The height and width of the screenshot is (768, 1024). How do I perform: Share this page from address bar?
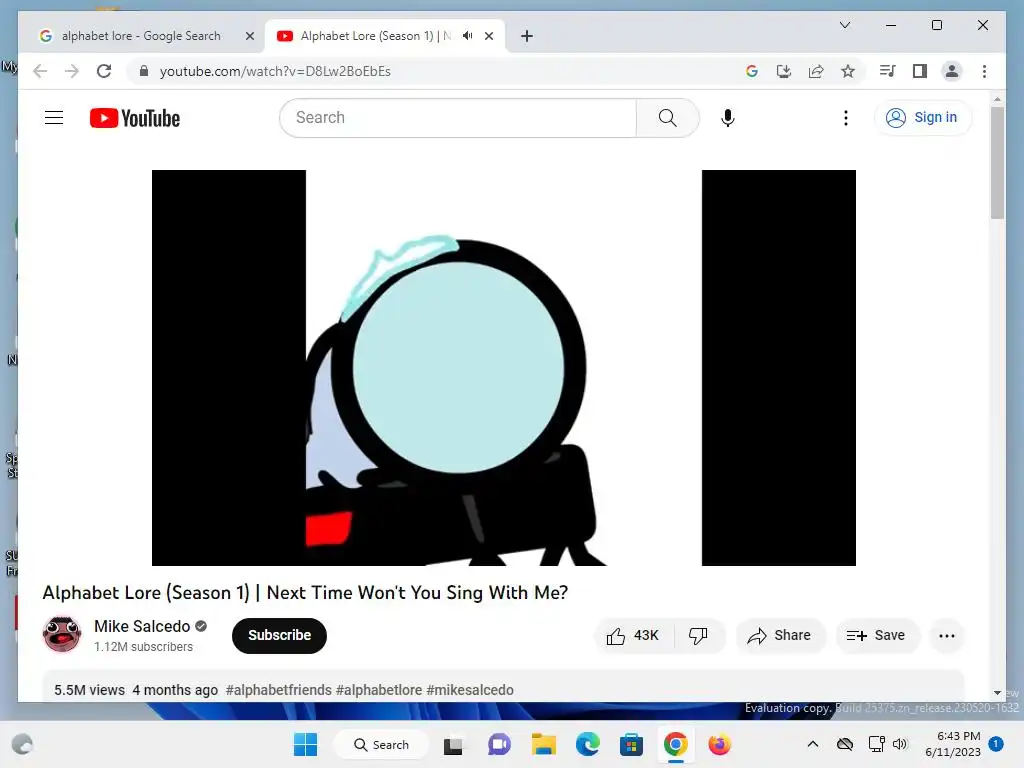[816, 71]
